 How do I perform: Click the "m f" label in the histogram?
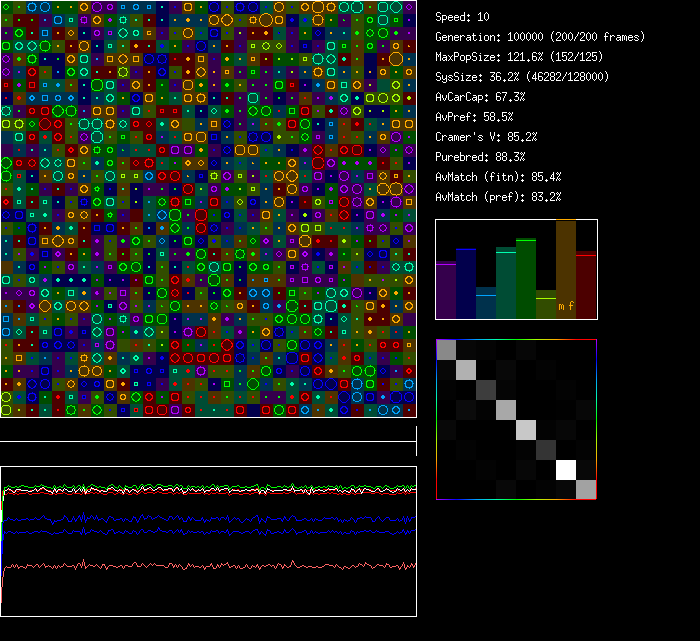click(566, 306)
